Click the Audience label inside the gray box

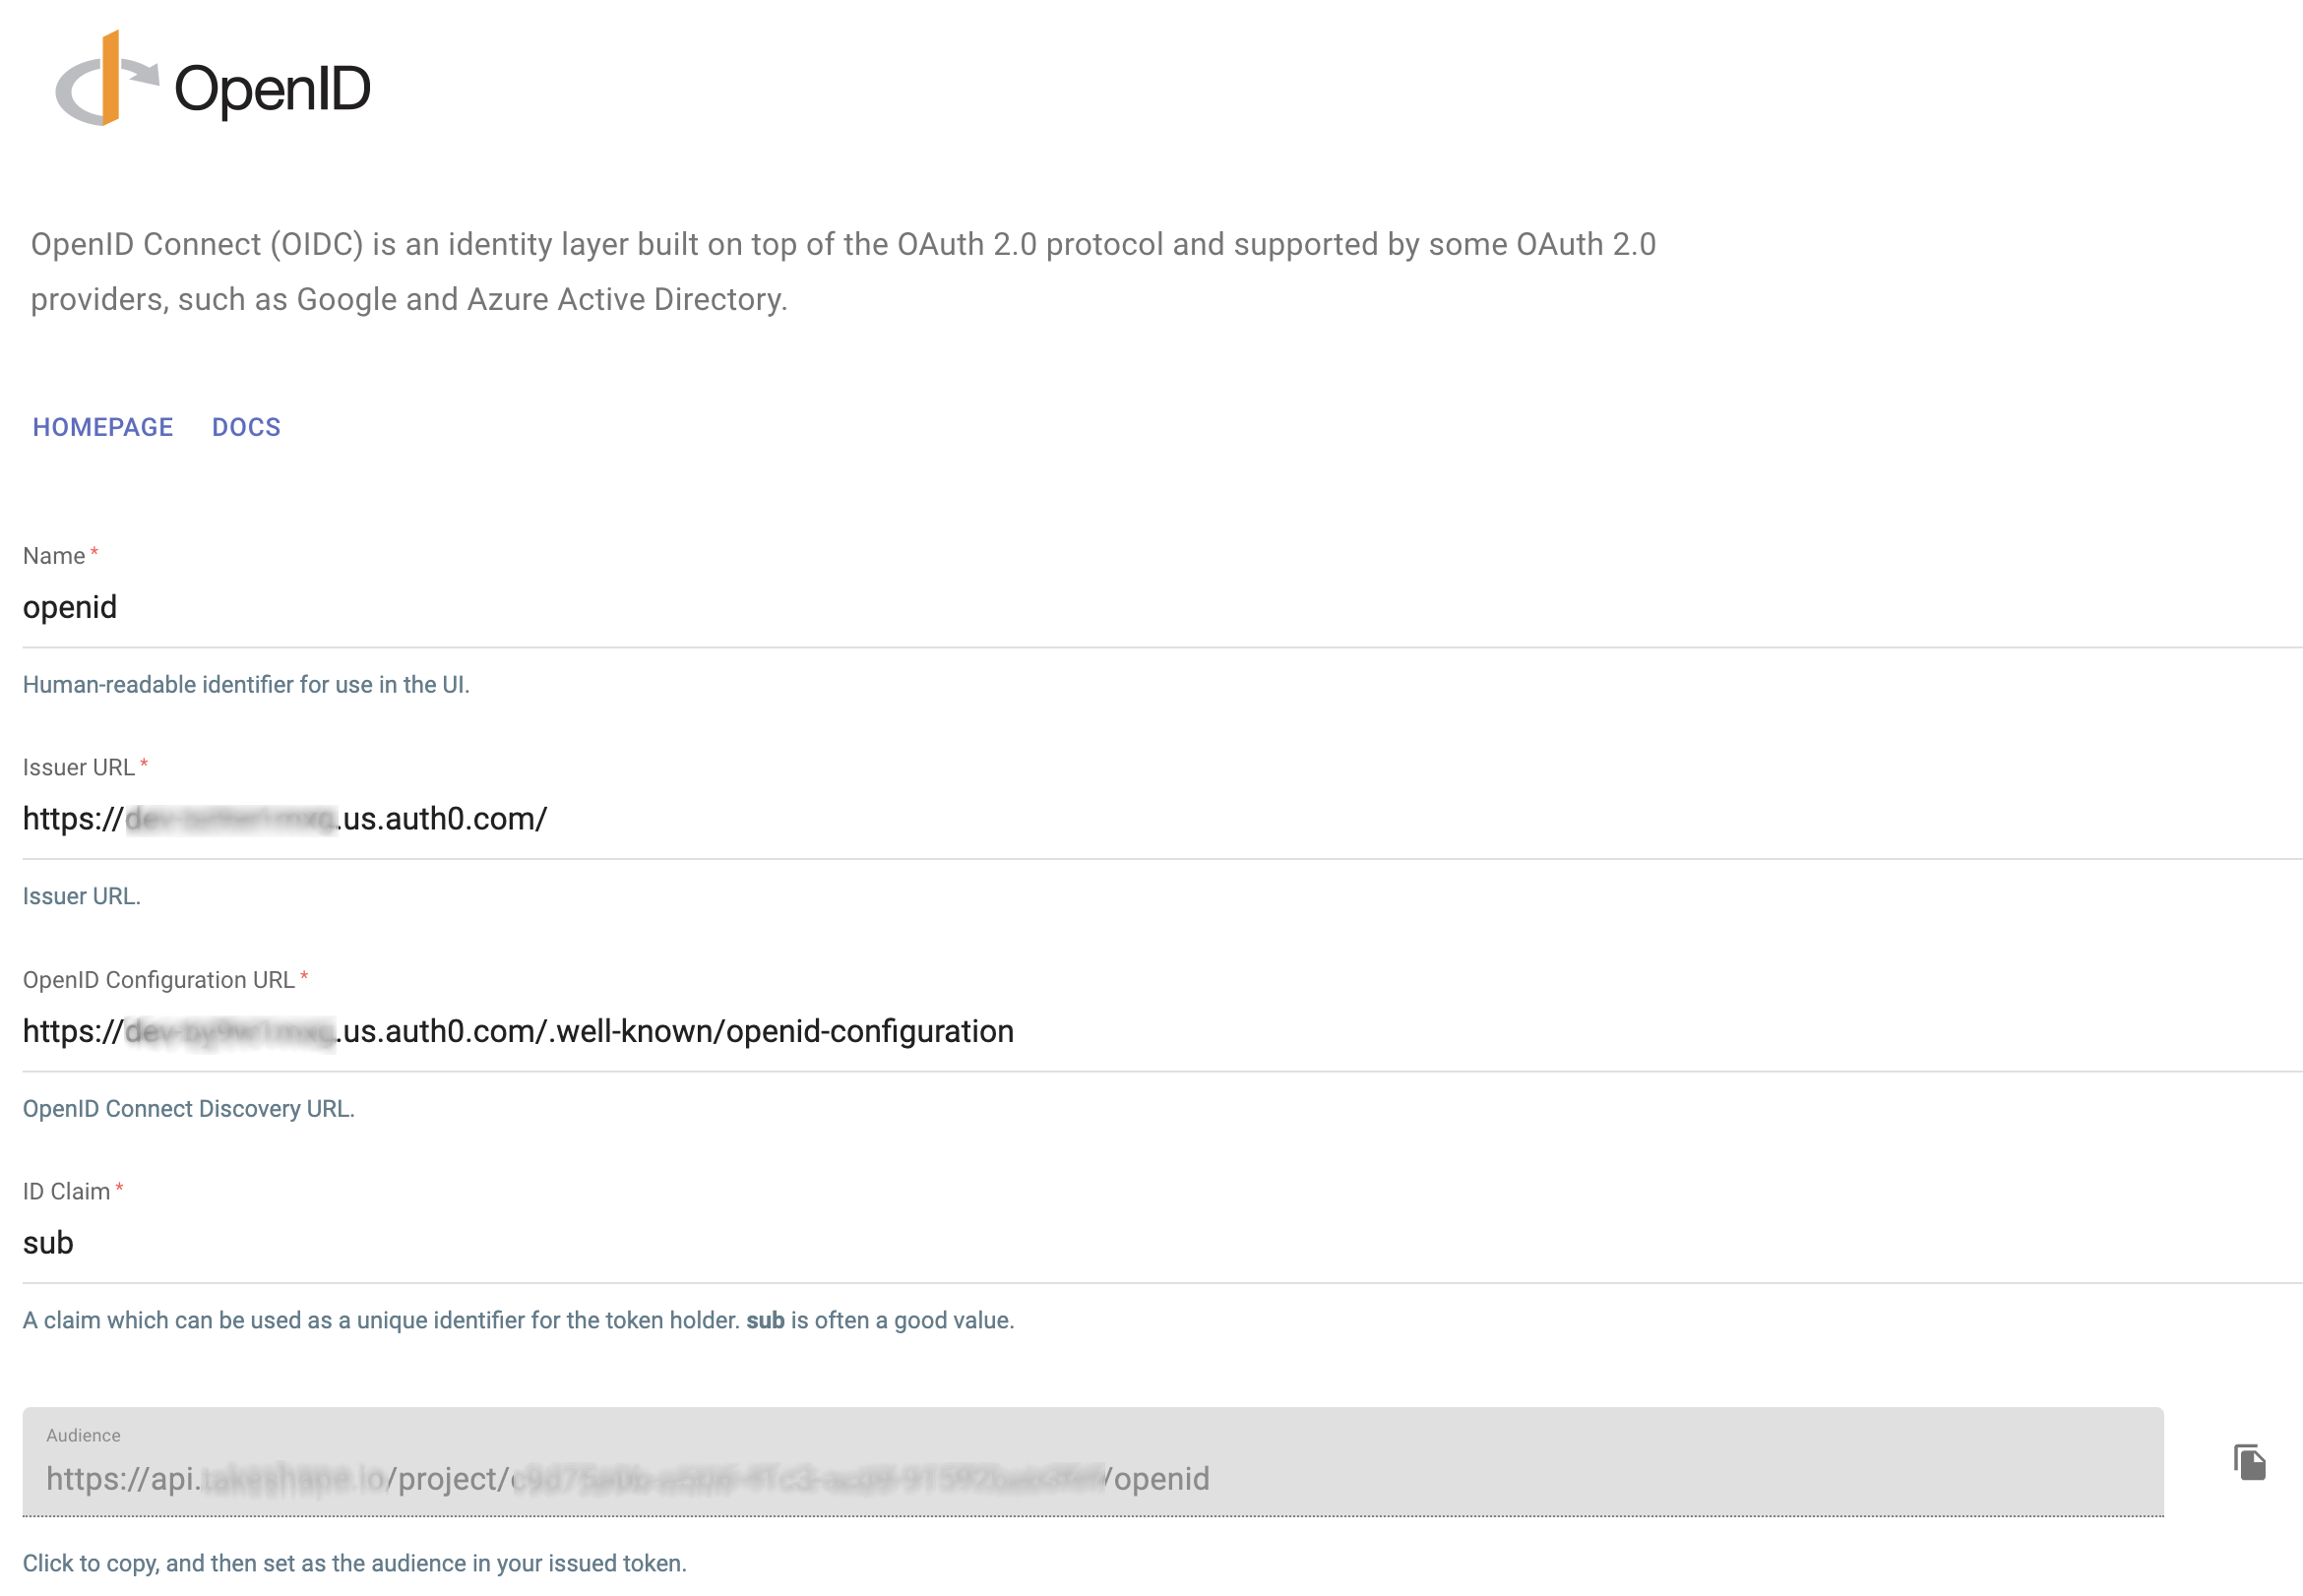[x=83, y=1434]
